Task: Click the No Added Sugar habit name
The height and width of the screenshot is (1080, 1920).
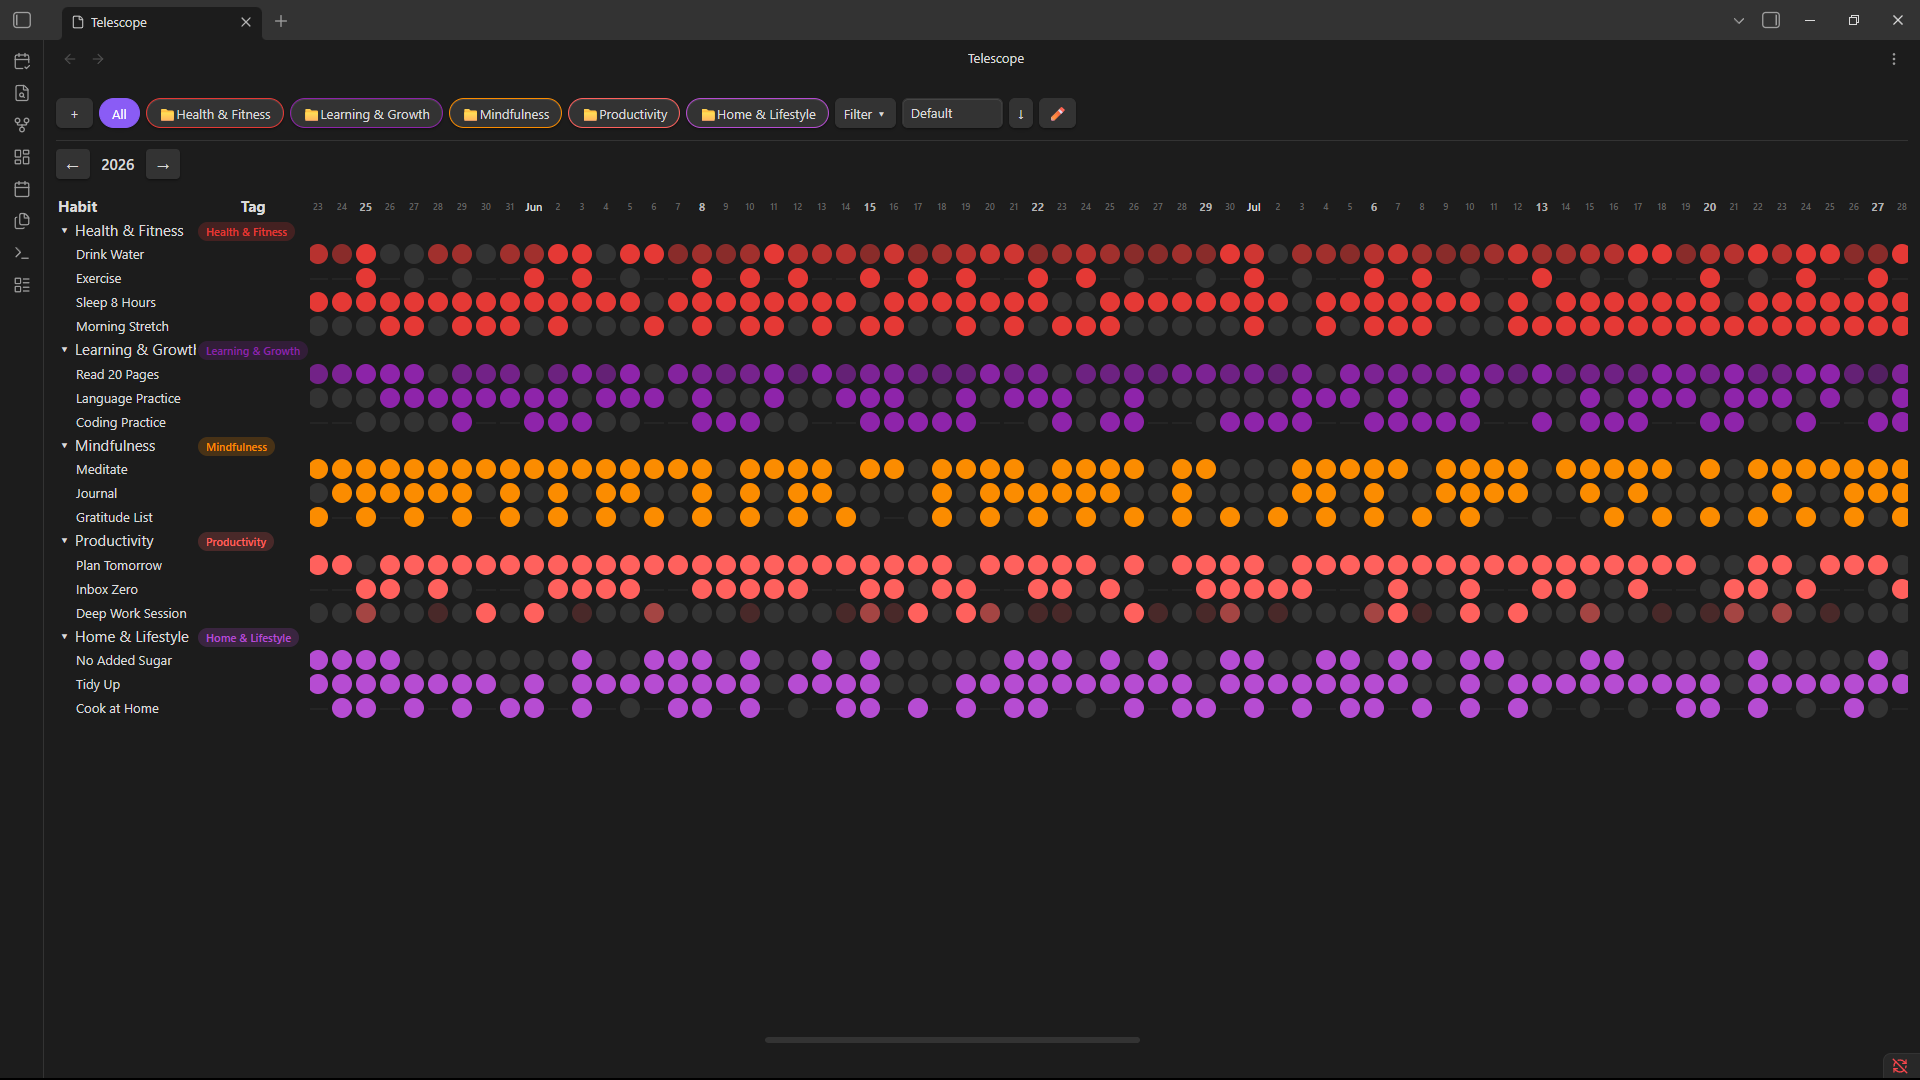Action: (x=124, y=661)
